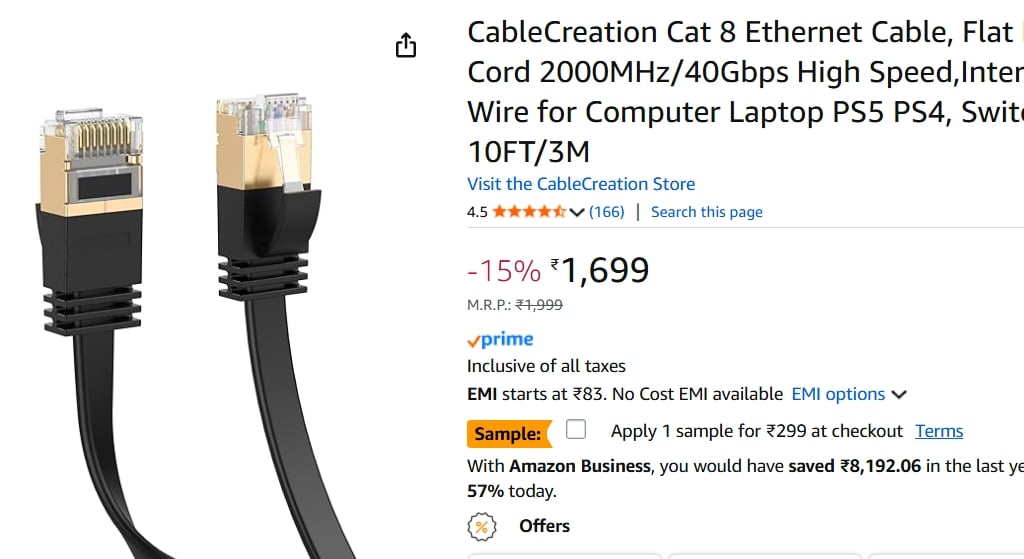Image resolution: width=1024 pixels, height=559 pixels.
Task: Click the Prime logo badge
Action: point(501,340)
